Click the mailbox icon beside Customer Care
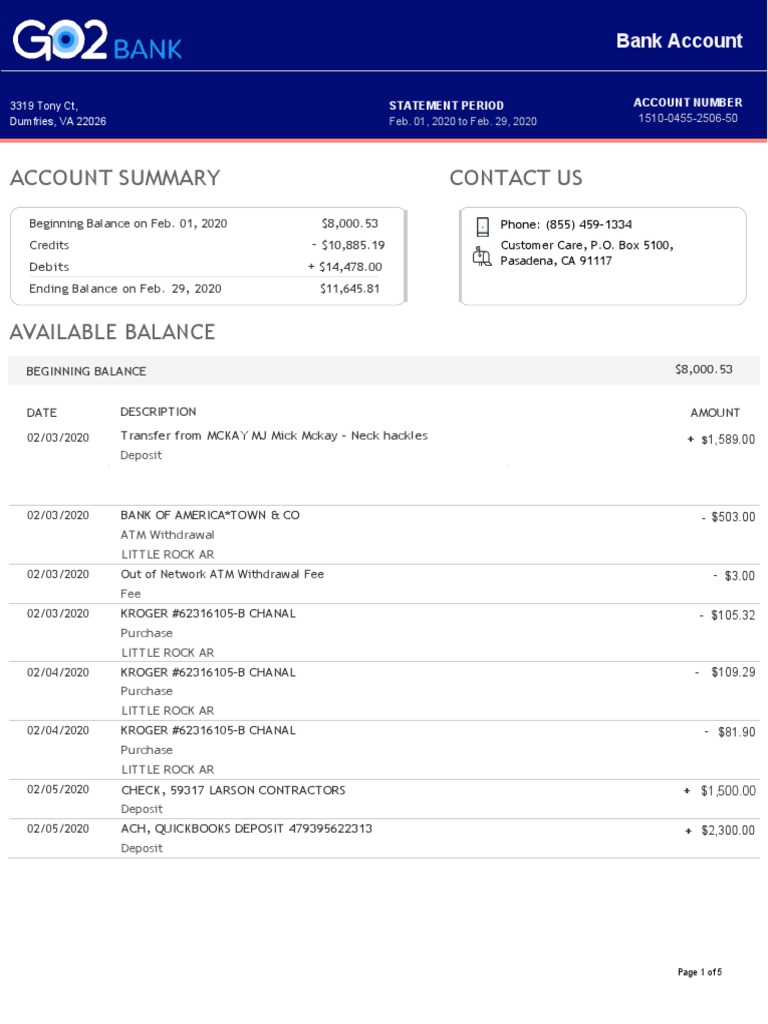 point(482,256)
